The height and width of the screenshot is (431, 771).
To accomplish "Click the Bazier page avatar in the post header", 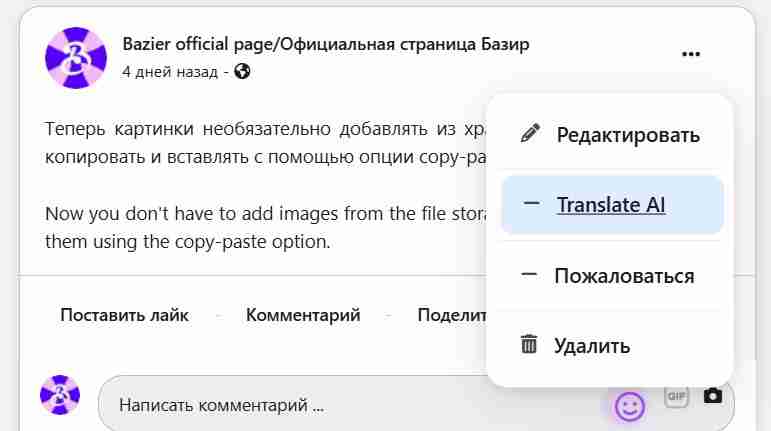I will (76, 58).
